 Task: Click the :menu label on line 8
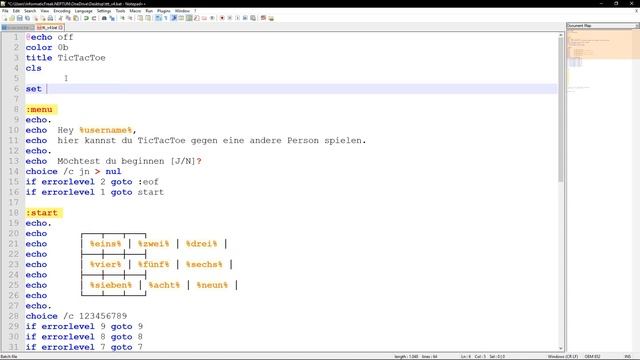click(39, 109)
